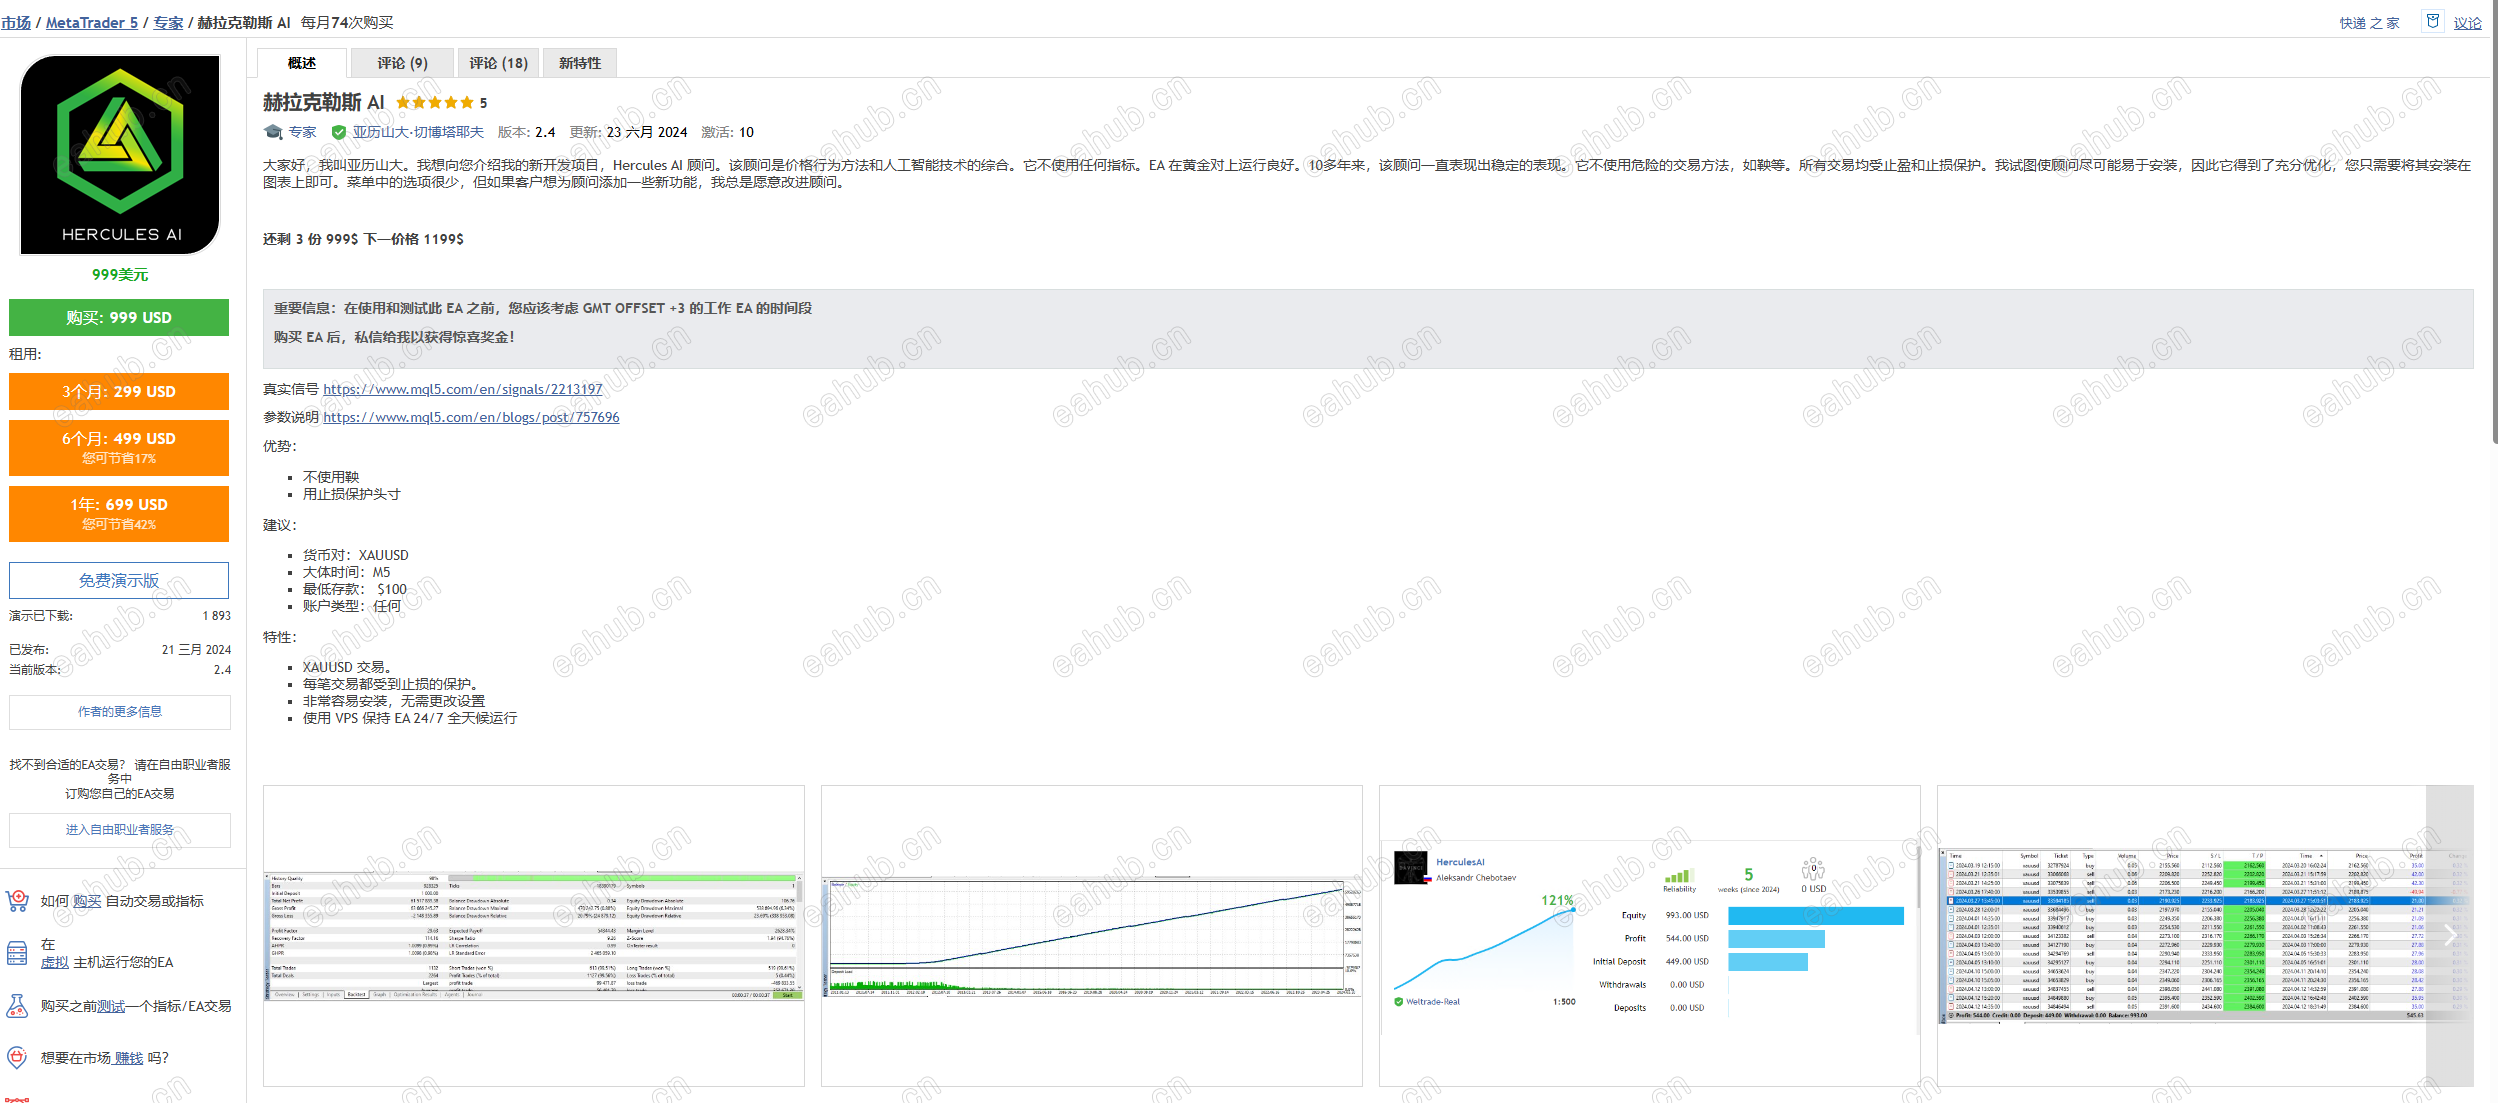
Task: Click the 账户类型: 任何 line
Action: pyautogui.click(x=352, y=606)
